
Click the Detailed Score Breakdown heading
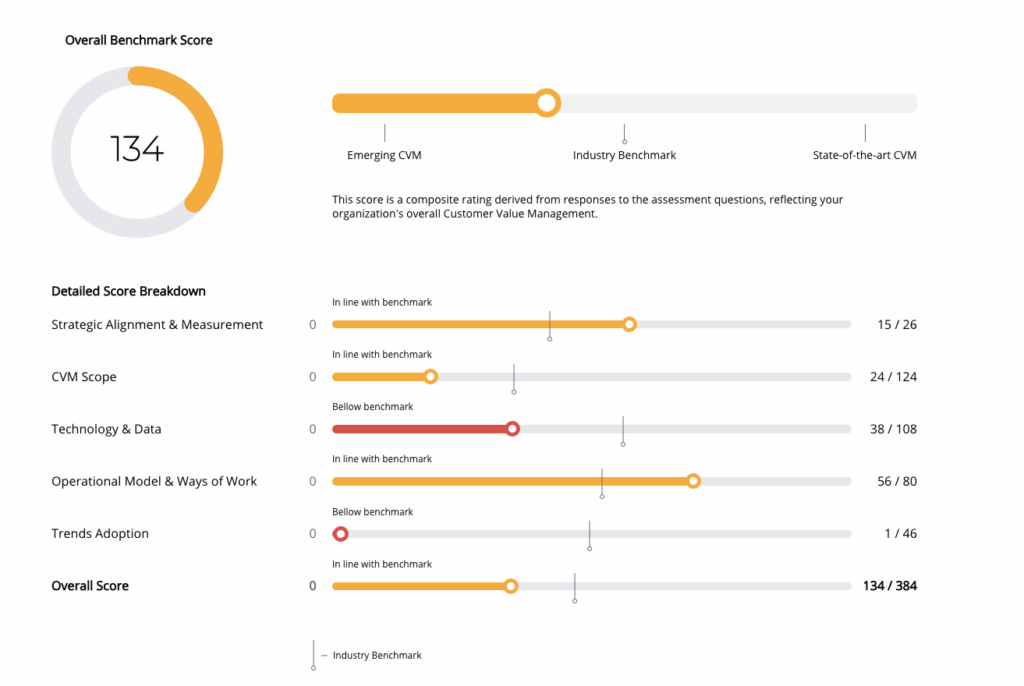[128, 291]
